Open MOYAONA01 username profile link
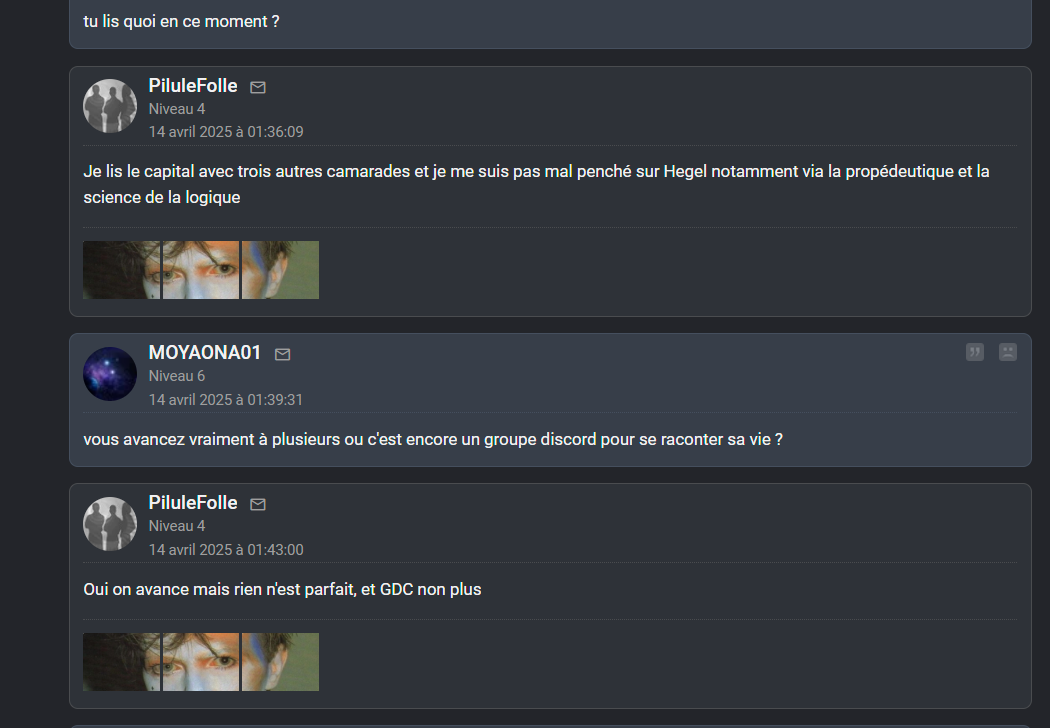Viewport: 1050px width, 728px height. click(205, 353)
